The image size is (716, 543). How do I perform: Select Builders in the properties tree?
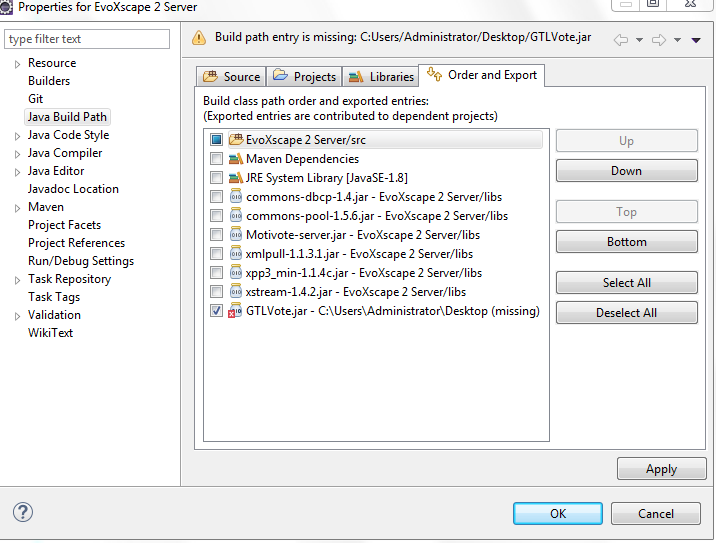click(x=49, y=81)
